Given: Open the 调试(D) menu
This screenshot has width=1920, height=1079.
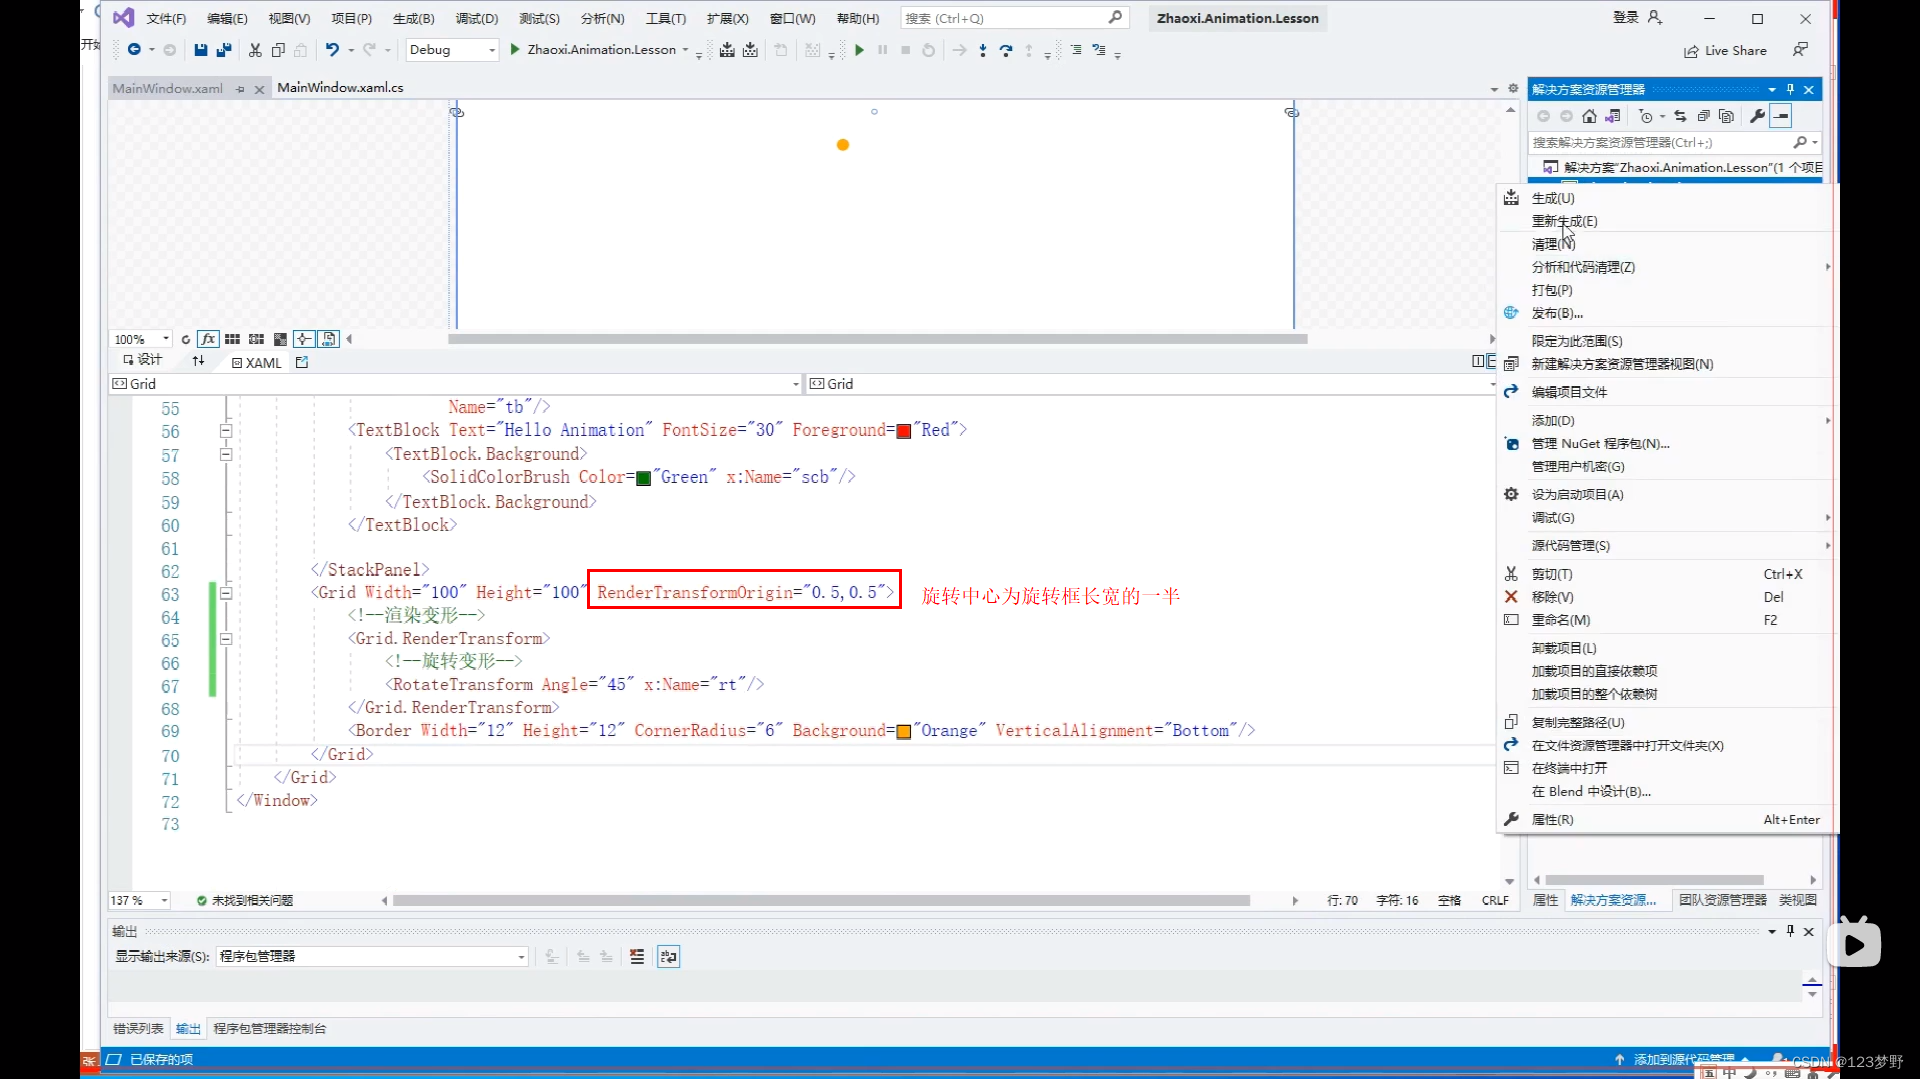Looking at the screenshot, I should coord(477,18).
